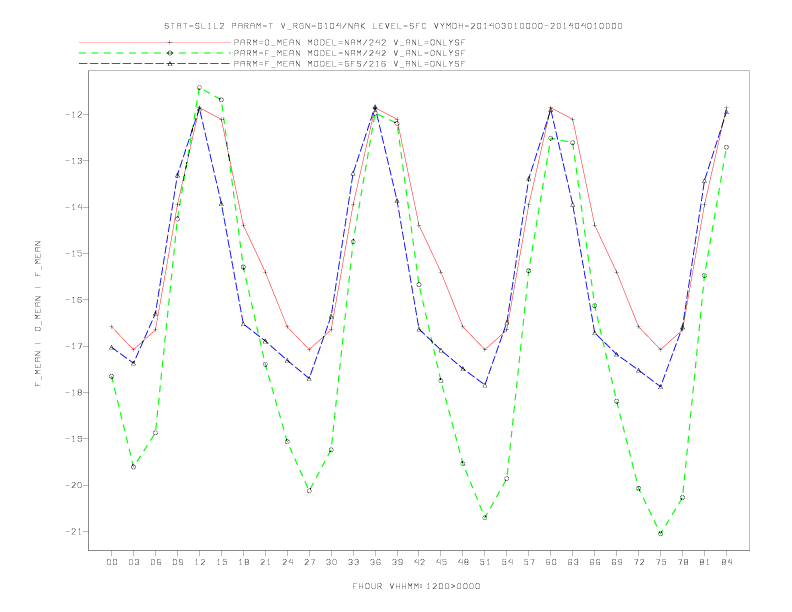Click the 63 forecast hour tick label
792x612 pixels.
coord(573,562)
